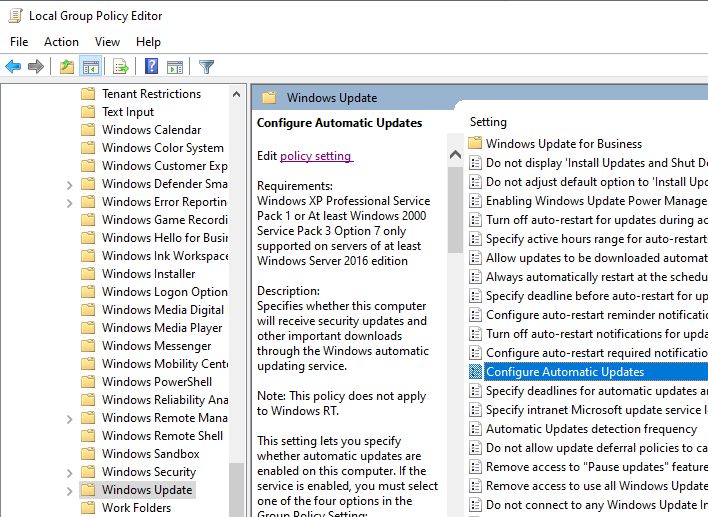Select Windows Hello for Business in tree
The width and height of the screenshot is (708, 517).
[164, 238]
